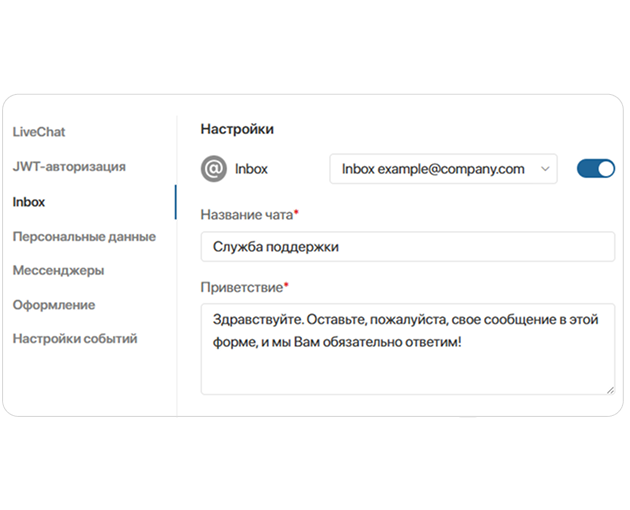Go to JWT-авторизация section

click(69, 166)
